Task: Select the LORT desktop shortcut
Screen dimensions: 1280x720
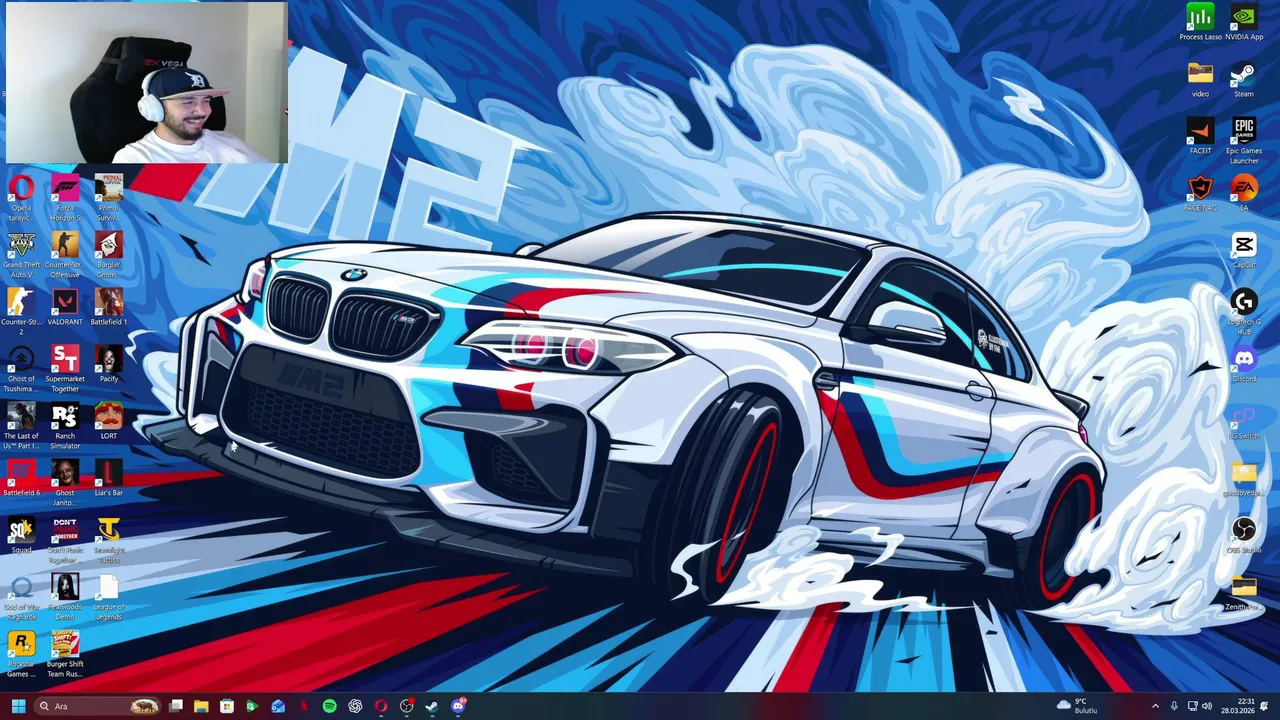Action: [109, 421]
